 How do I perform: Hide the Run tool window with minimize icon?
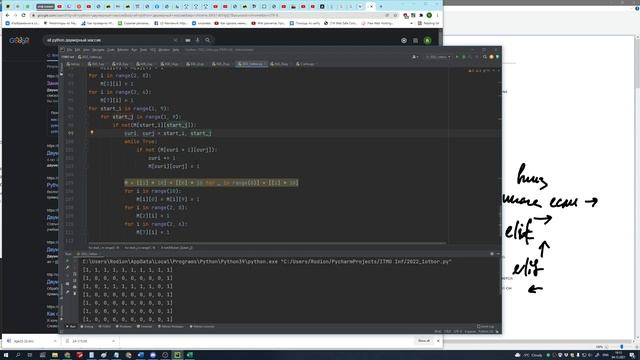pyautogui.click(x=498, y=254)
